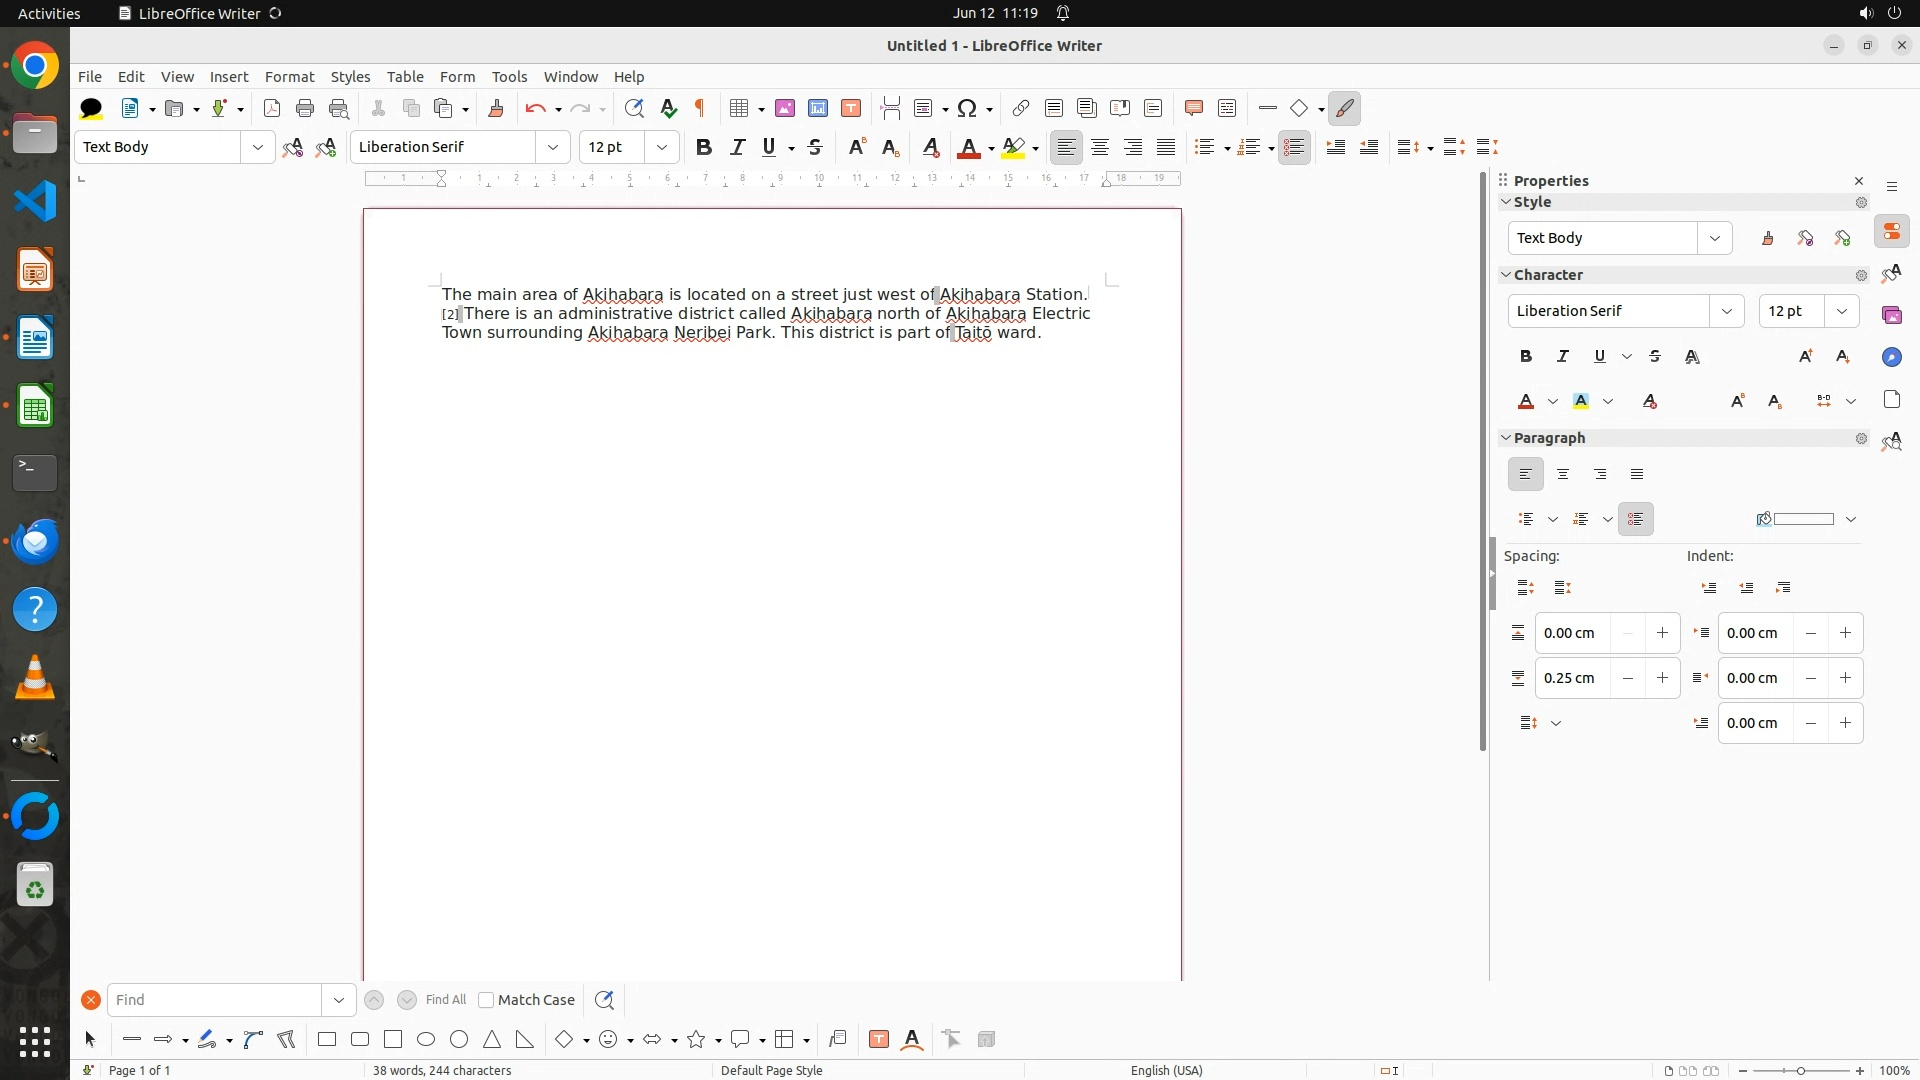Collapse the Character section in Properties
This screenshot has height=1080, width=1920.
point(1506,275)
